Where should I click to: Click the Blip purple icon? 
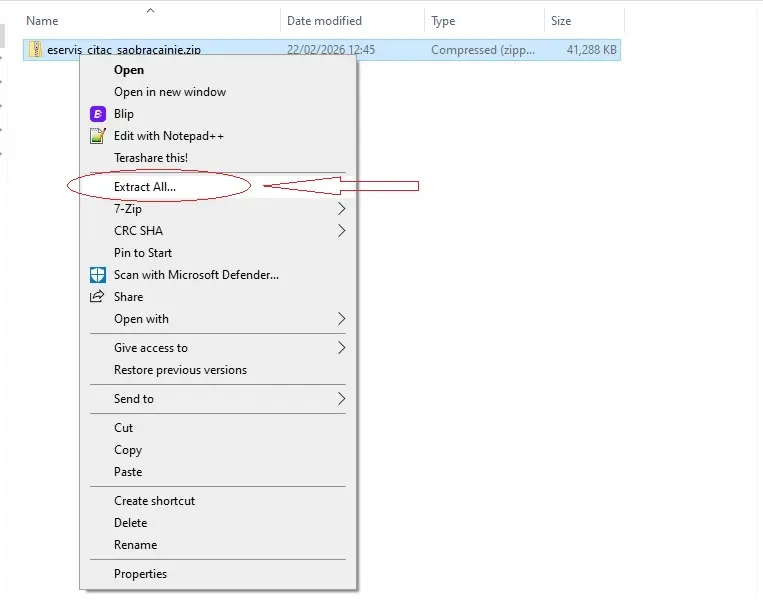[98, 114]
